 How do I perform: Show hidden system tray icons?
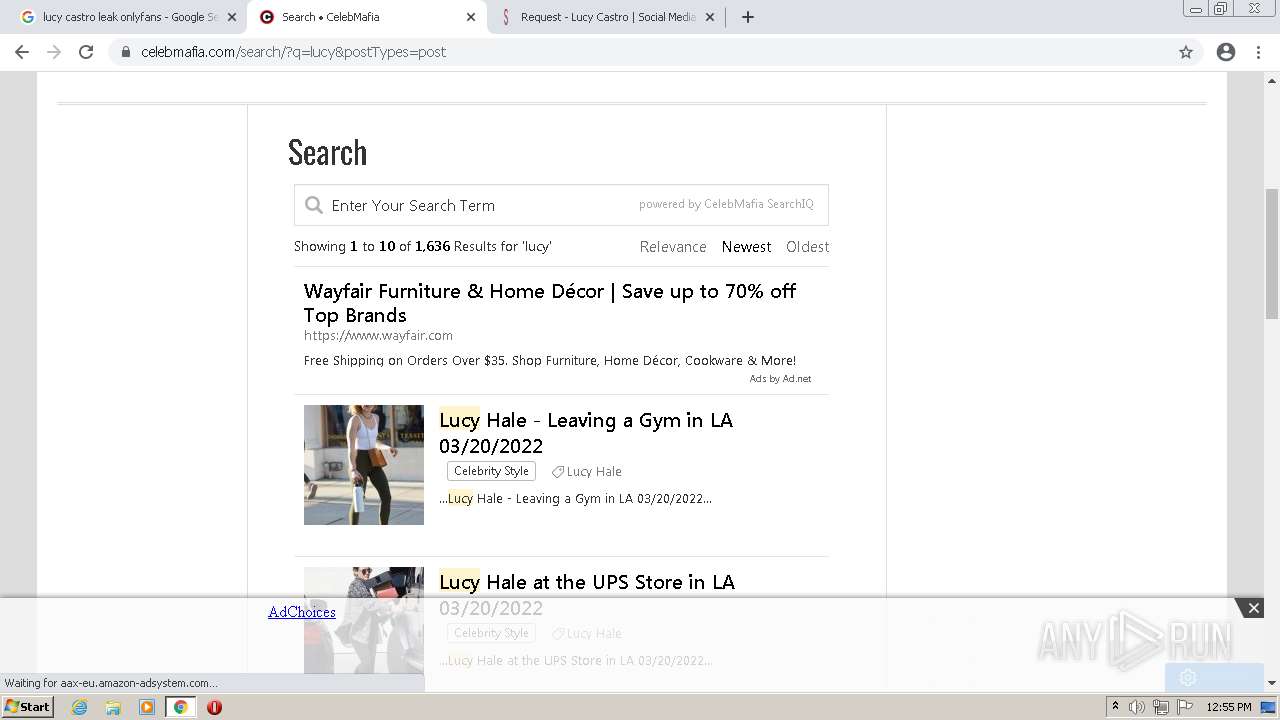tap(1115, 707)
